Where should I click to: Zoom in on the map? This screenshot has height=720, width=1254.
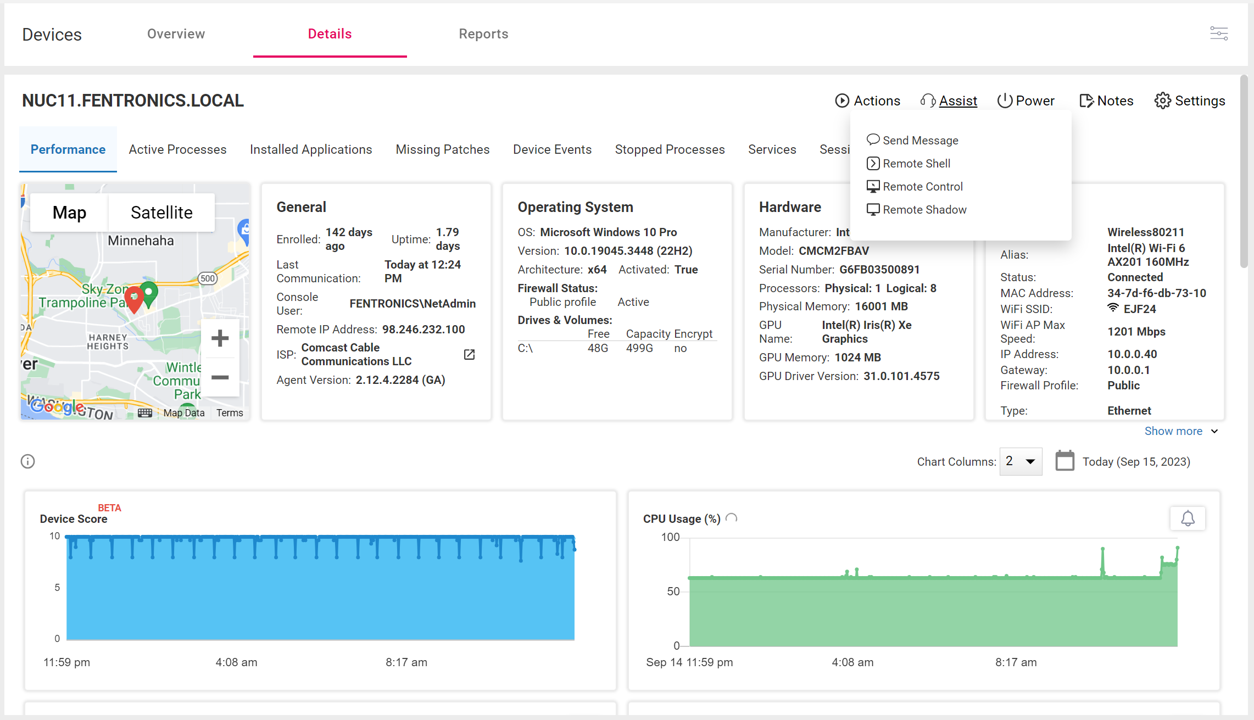(x=220, y=338)
